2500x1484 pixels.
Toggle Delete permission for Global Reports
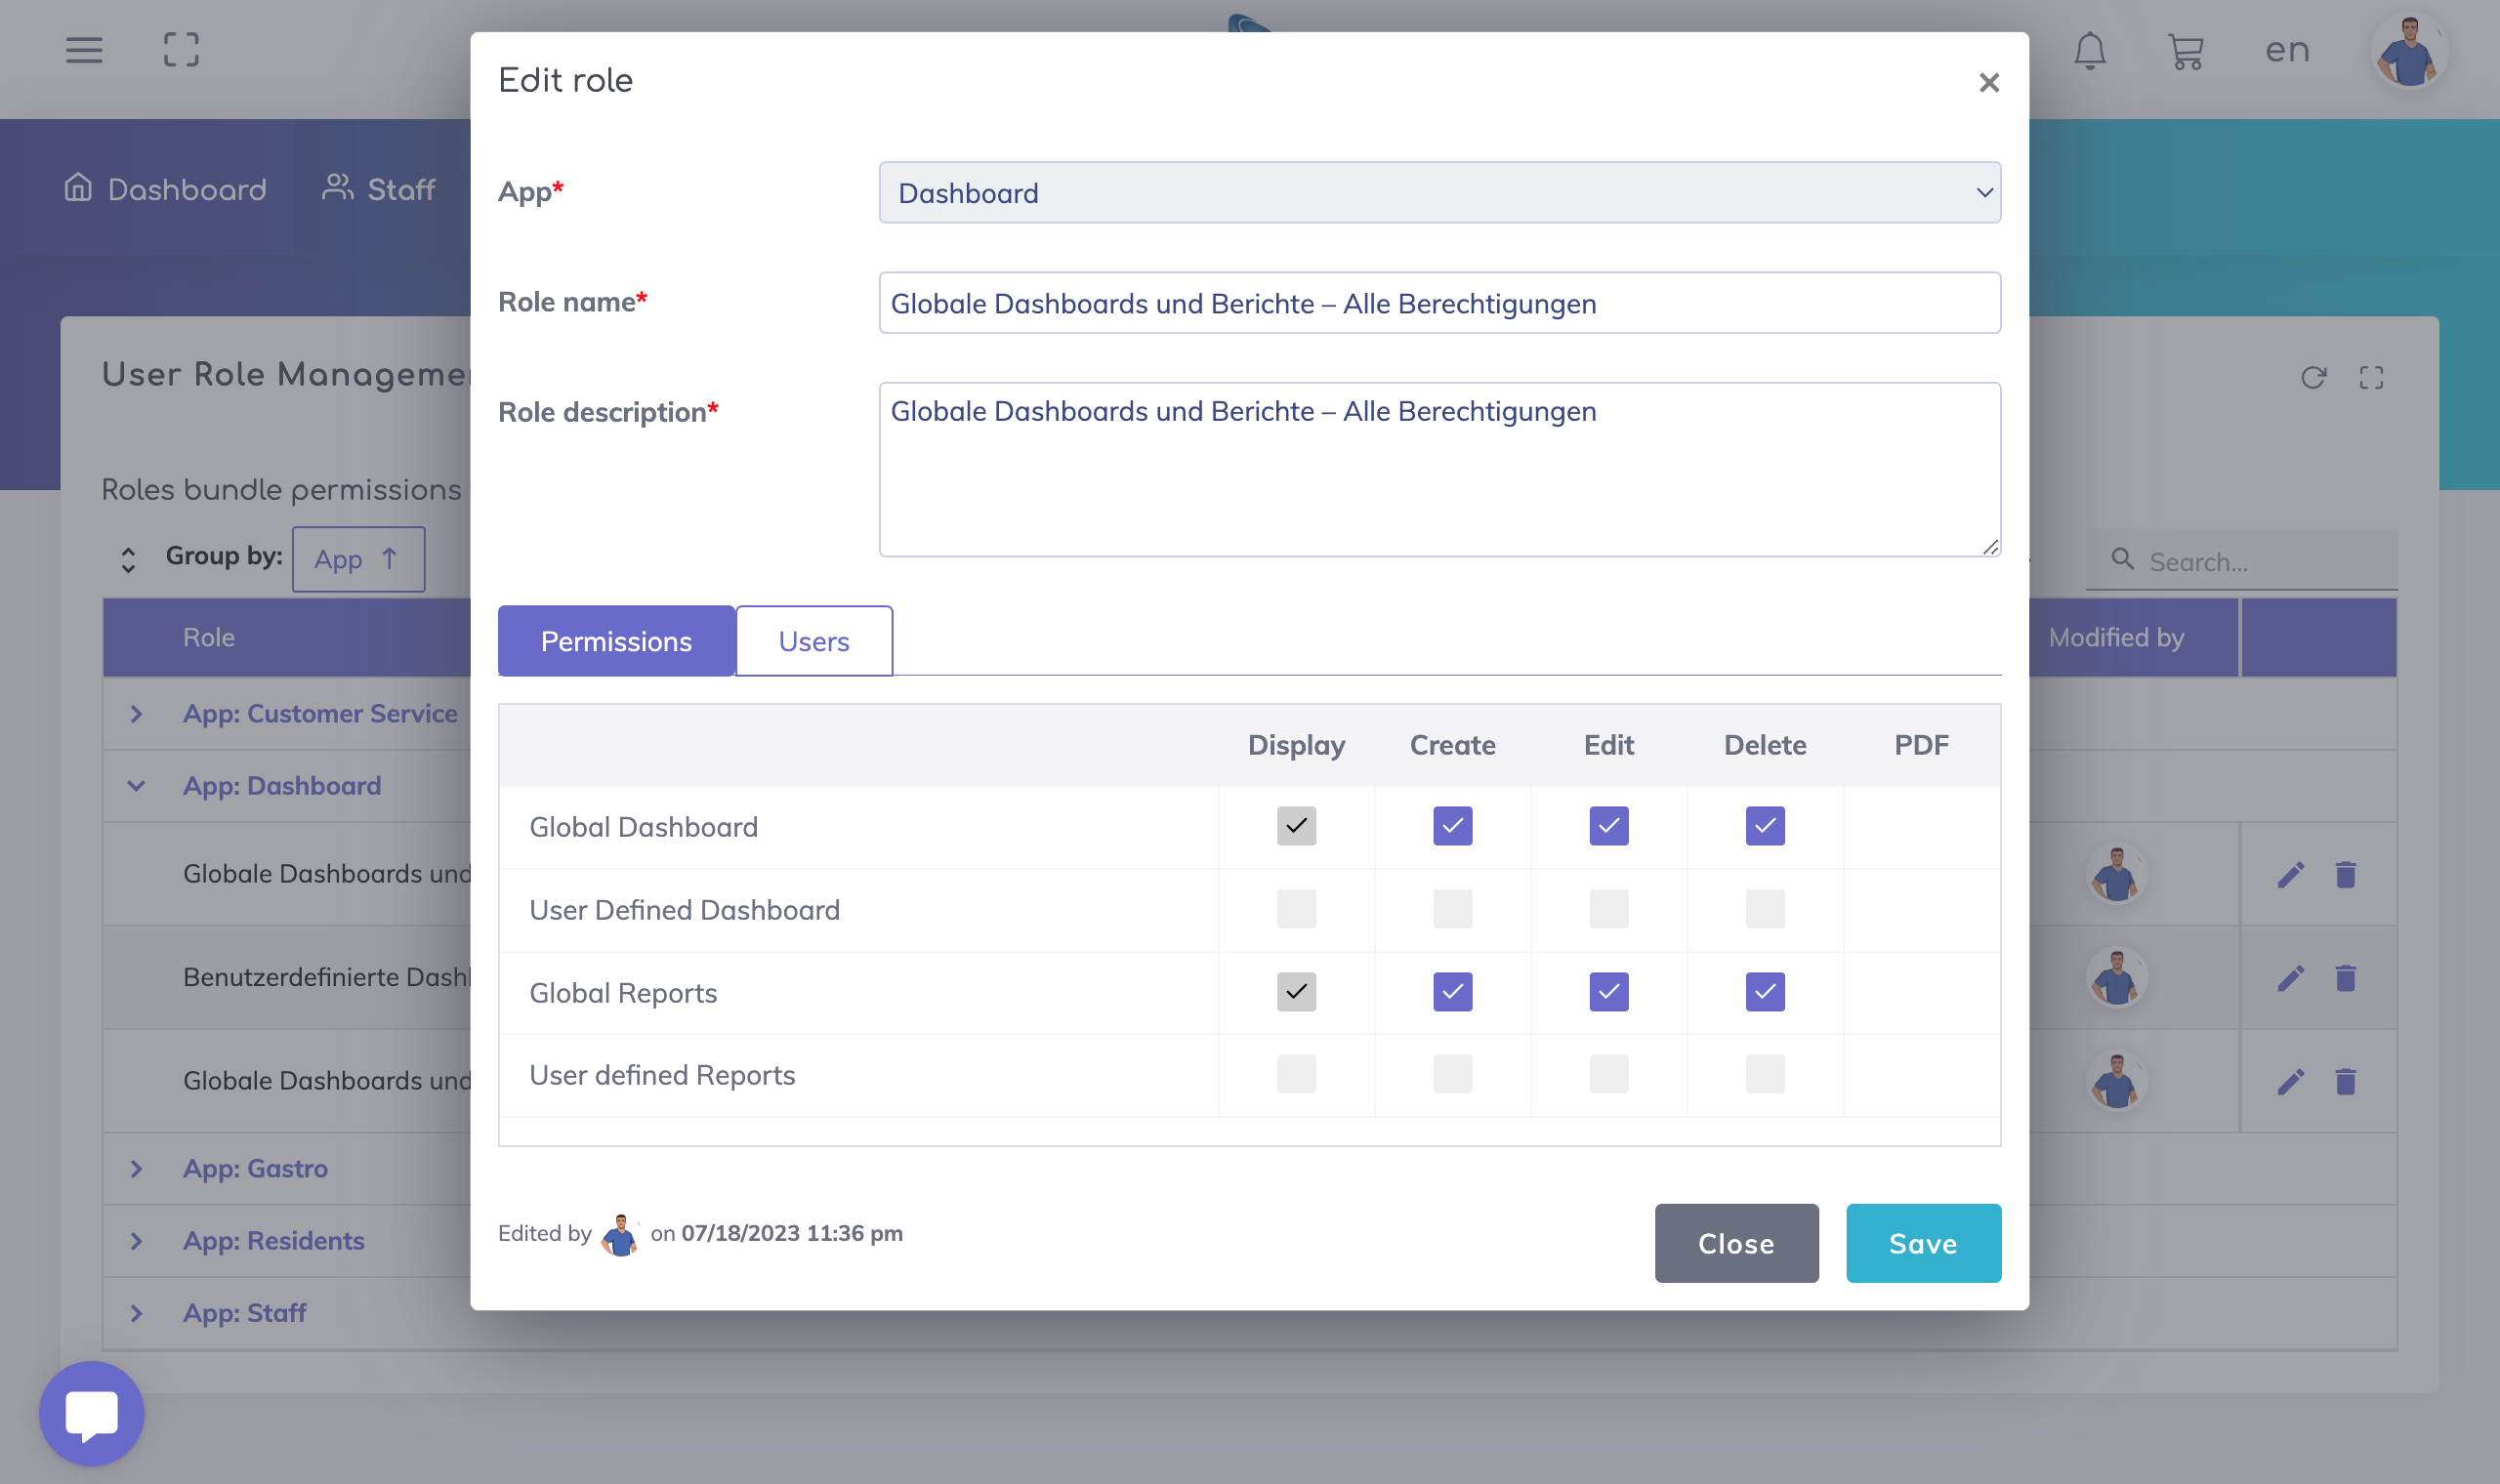pos(1764,992)
